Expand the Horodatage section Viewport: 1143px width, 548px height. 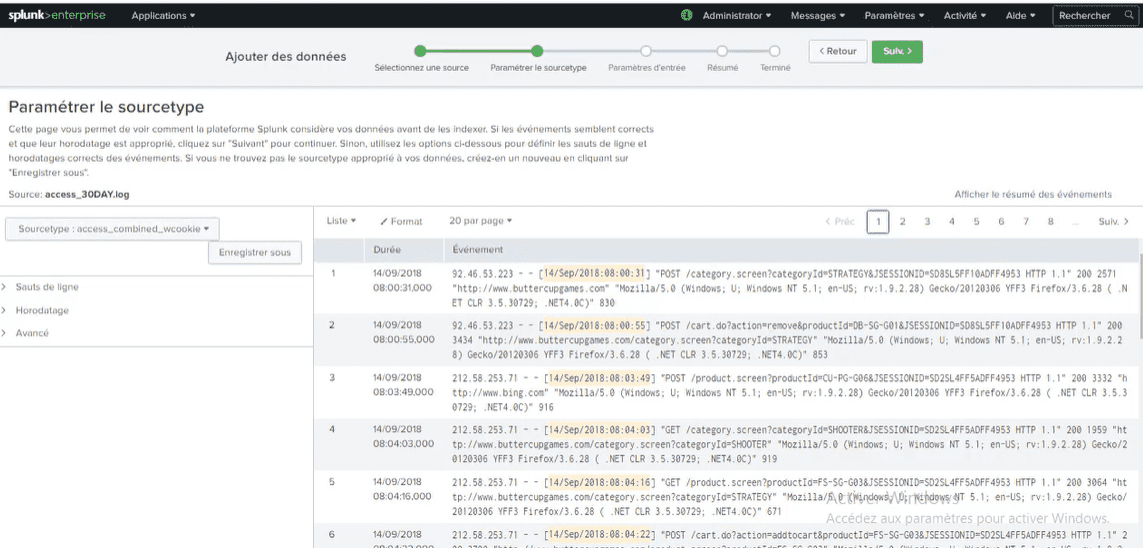[x=42, y=310]
